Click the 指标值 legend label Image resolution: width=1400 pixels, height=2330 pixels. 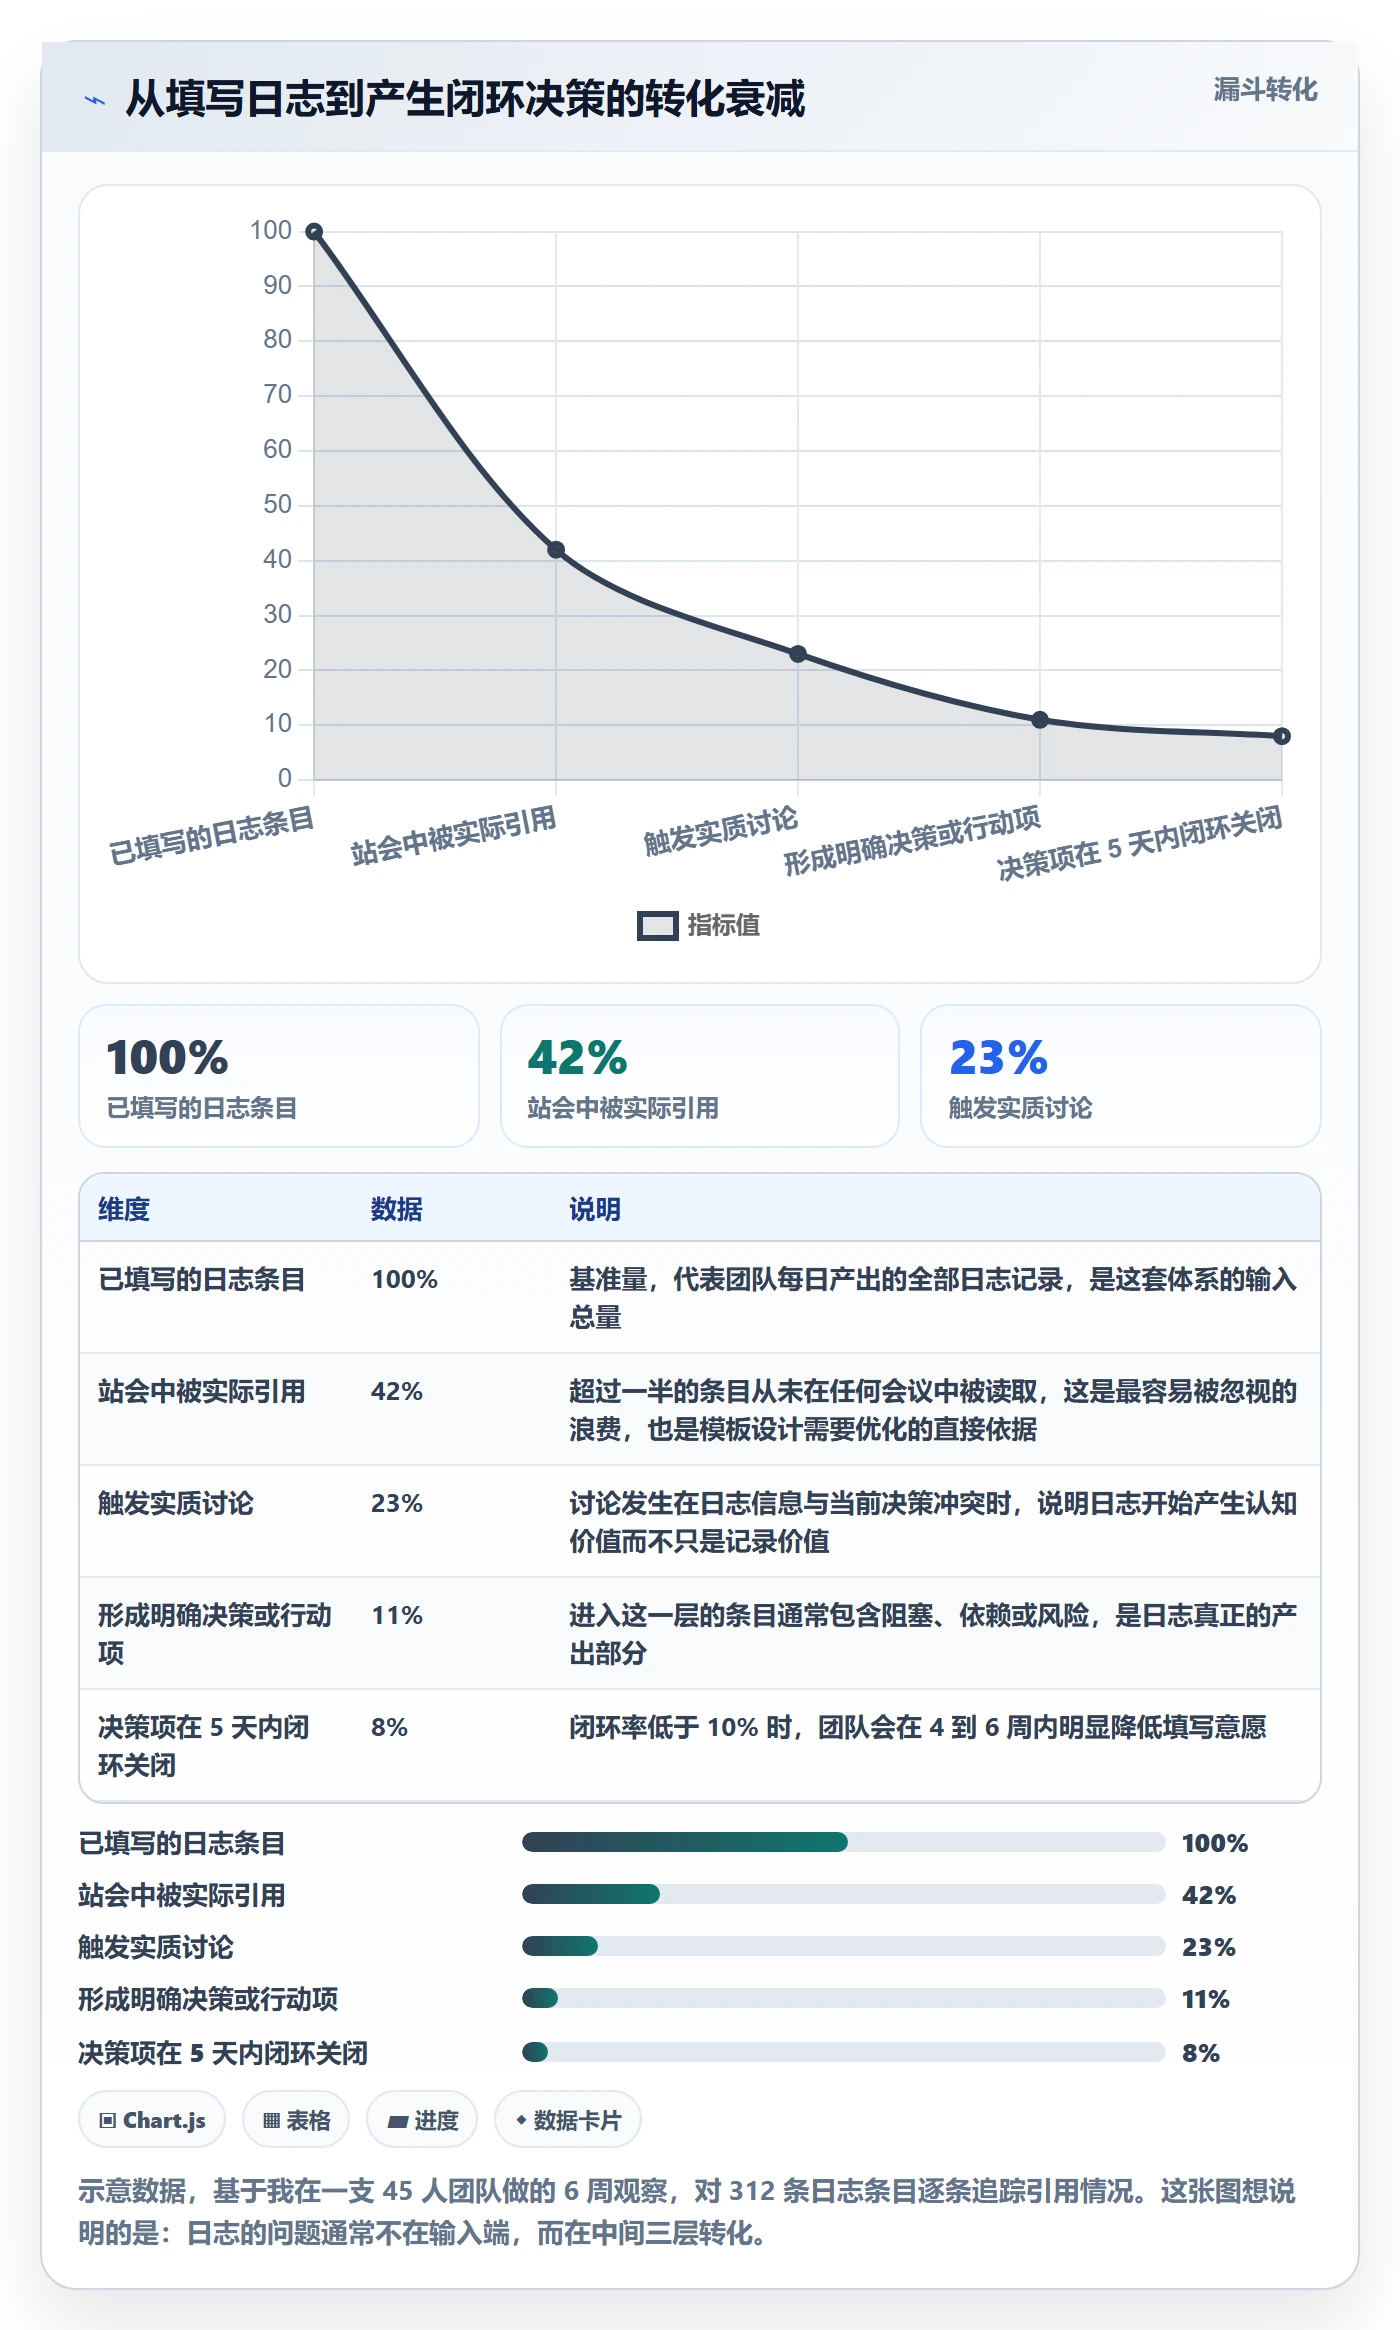724,926
